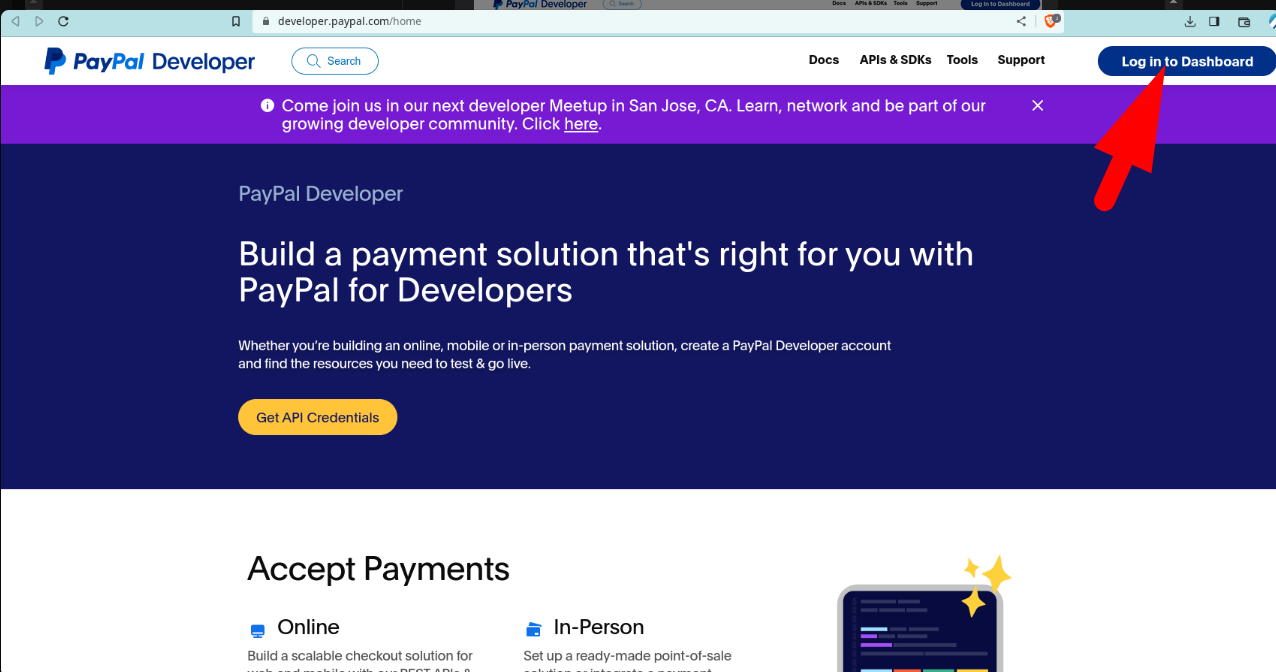Click the Online payments icon

(x=258, y=629)
